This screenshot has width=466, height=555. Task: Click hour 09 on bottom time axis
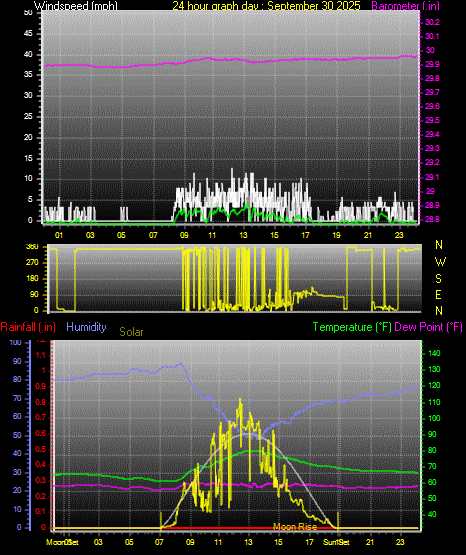[190, 542]
